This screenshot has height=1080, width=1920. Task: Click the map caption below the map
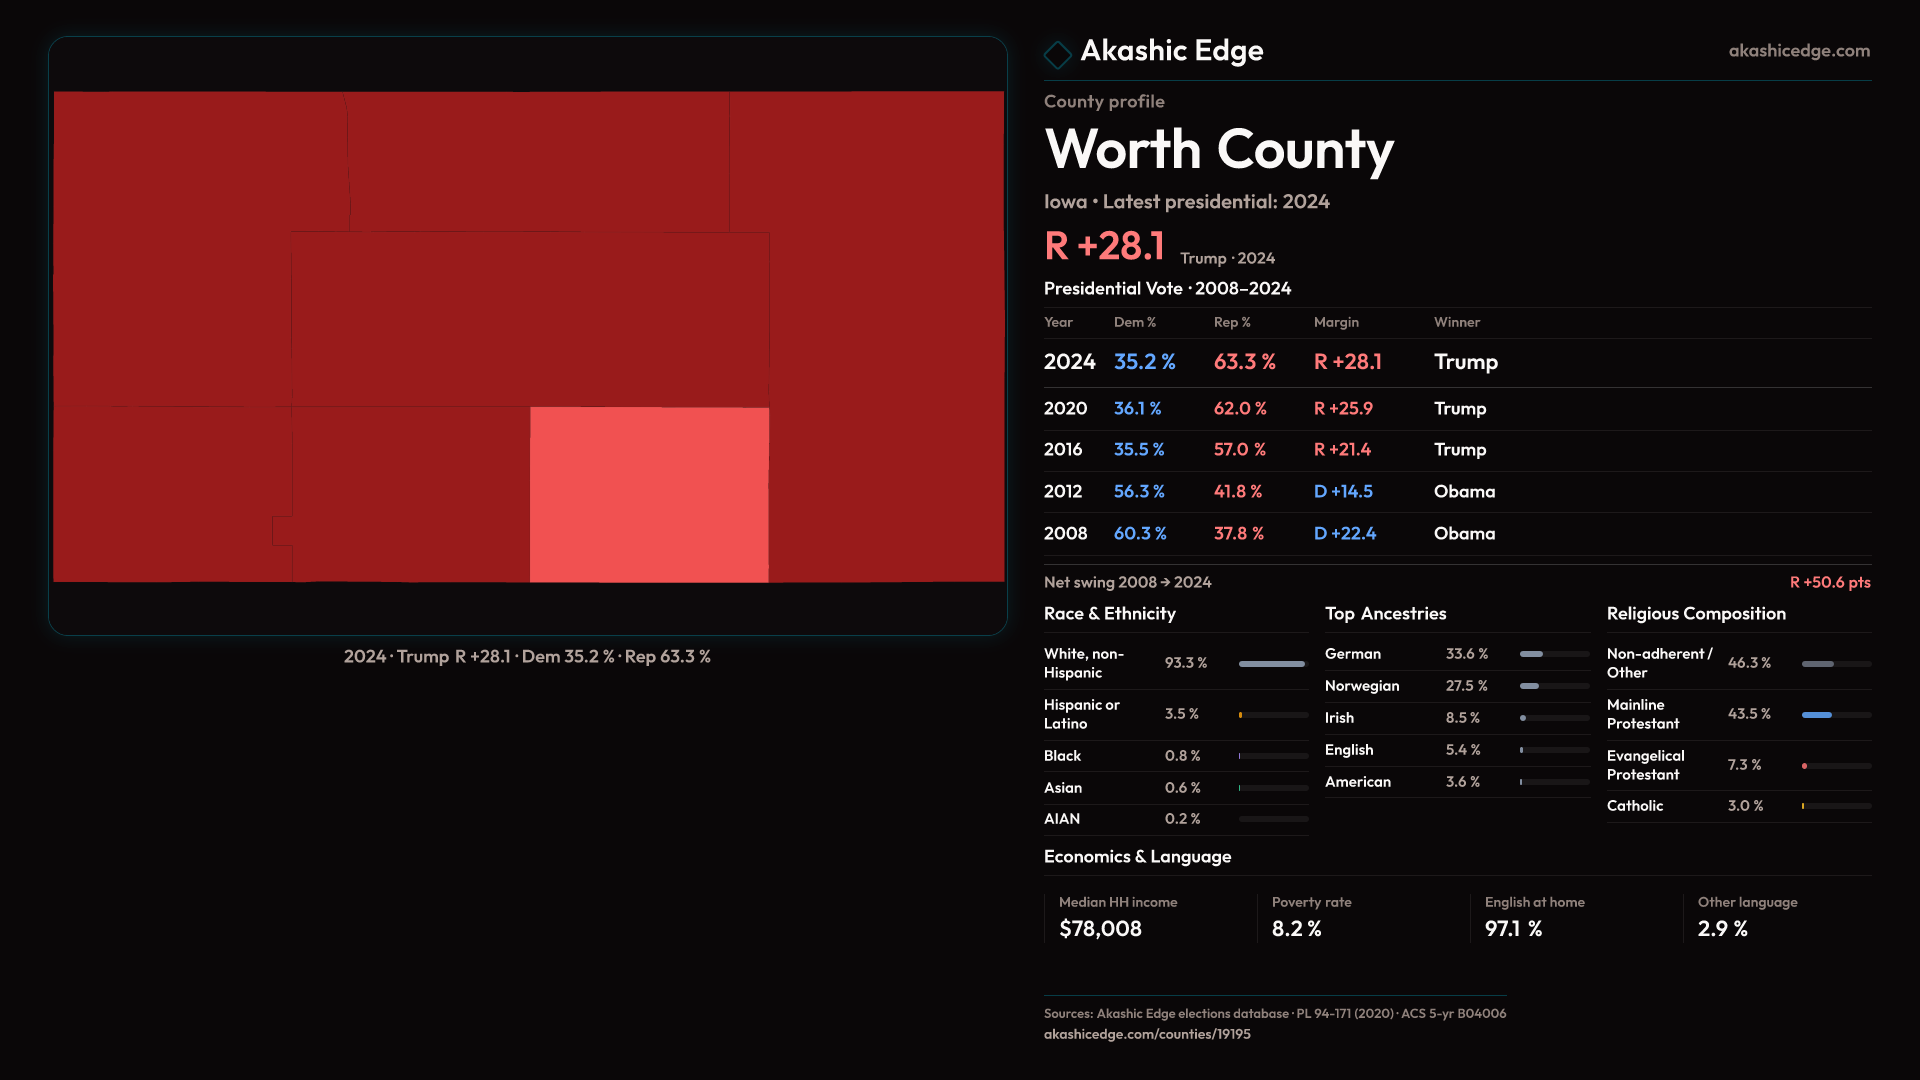pyautogui.click(x=527, y=657)
